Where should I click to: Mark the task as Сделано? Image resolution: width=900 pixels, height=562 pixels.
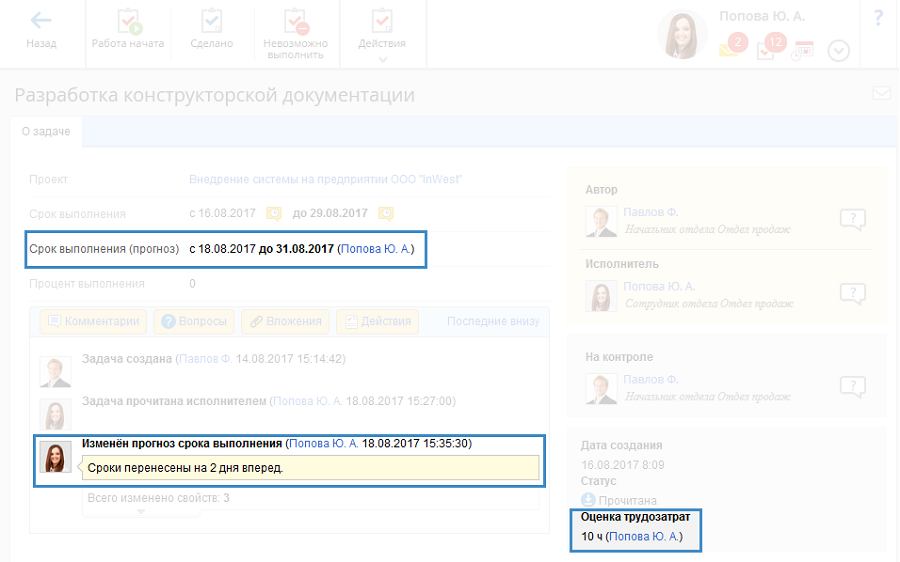coord(211,30)
